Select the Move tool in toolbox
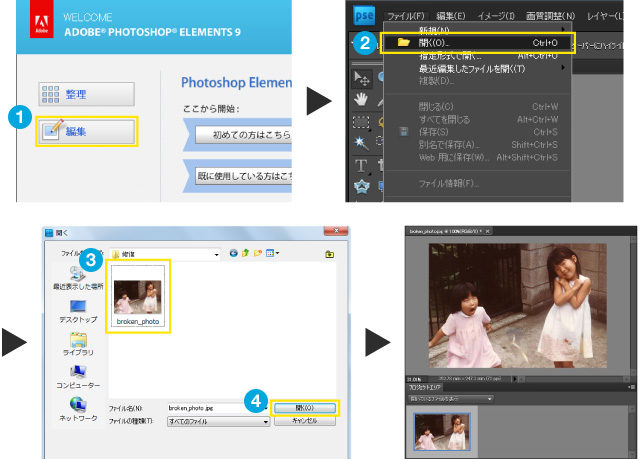The height and width of the screenshot is (460, 640). (361, 78)
